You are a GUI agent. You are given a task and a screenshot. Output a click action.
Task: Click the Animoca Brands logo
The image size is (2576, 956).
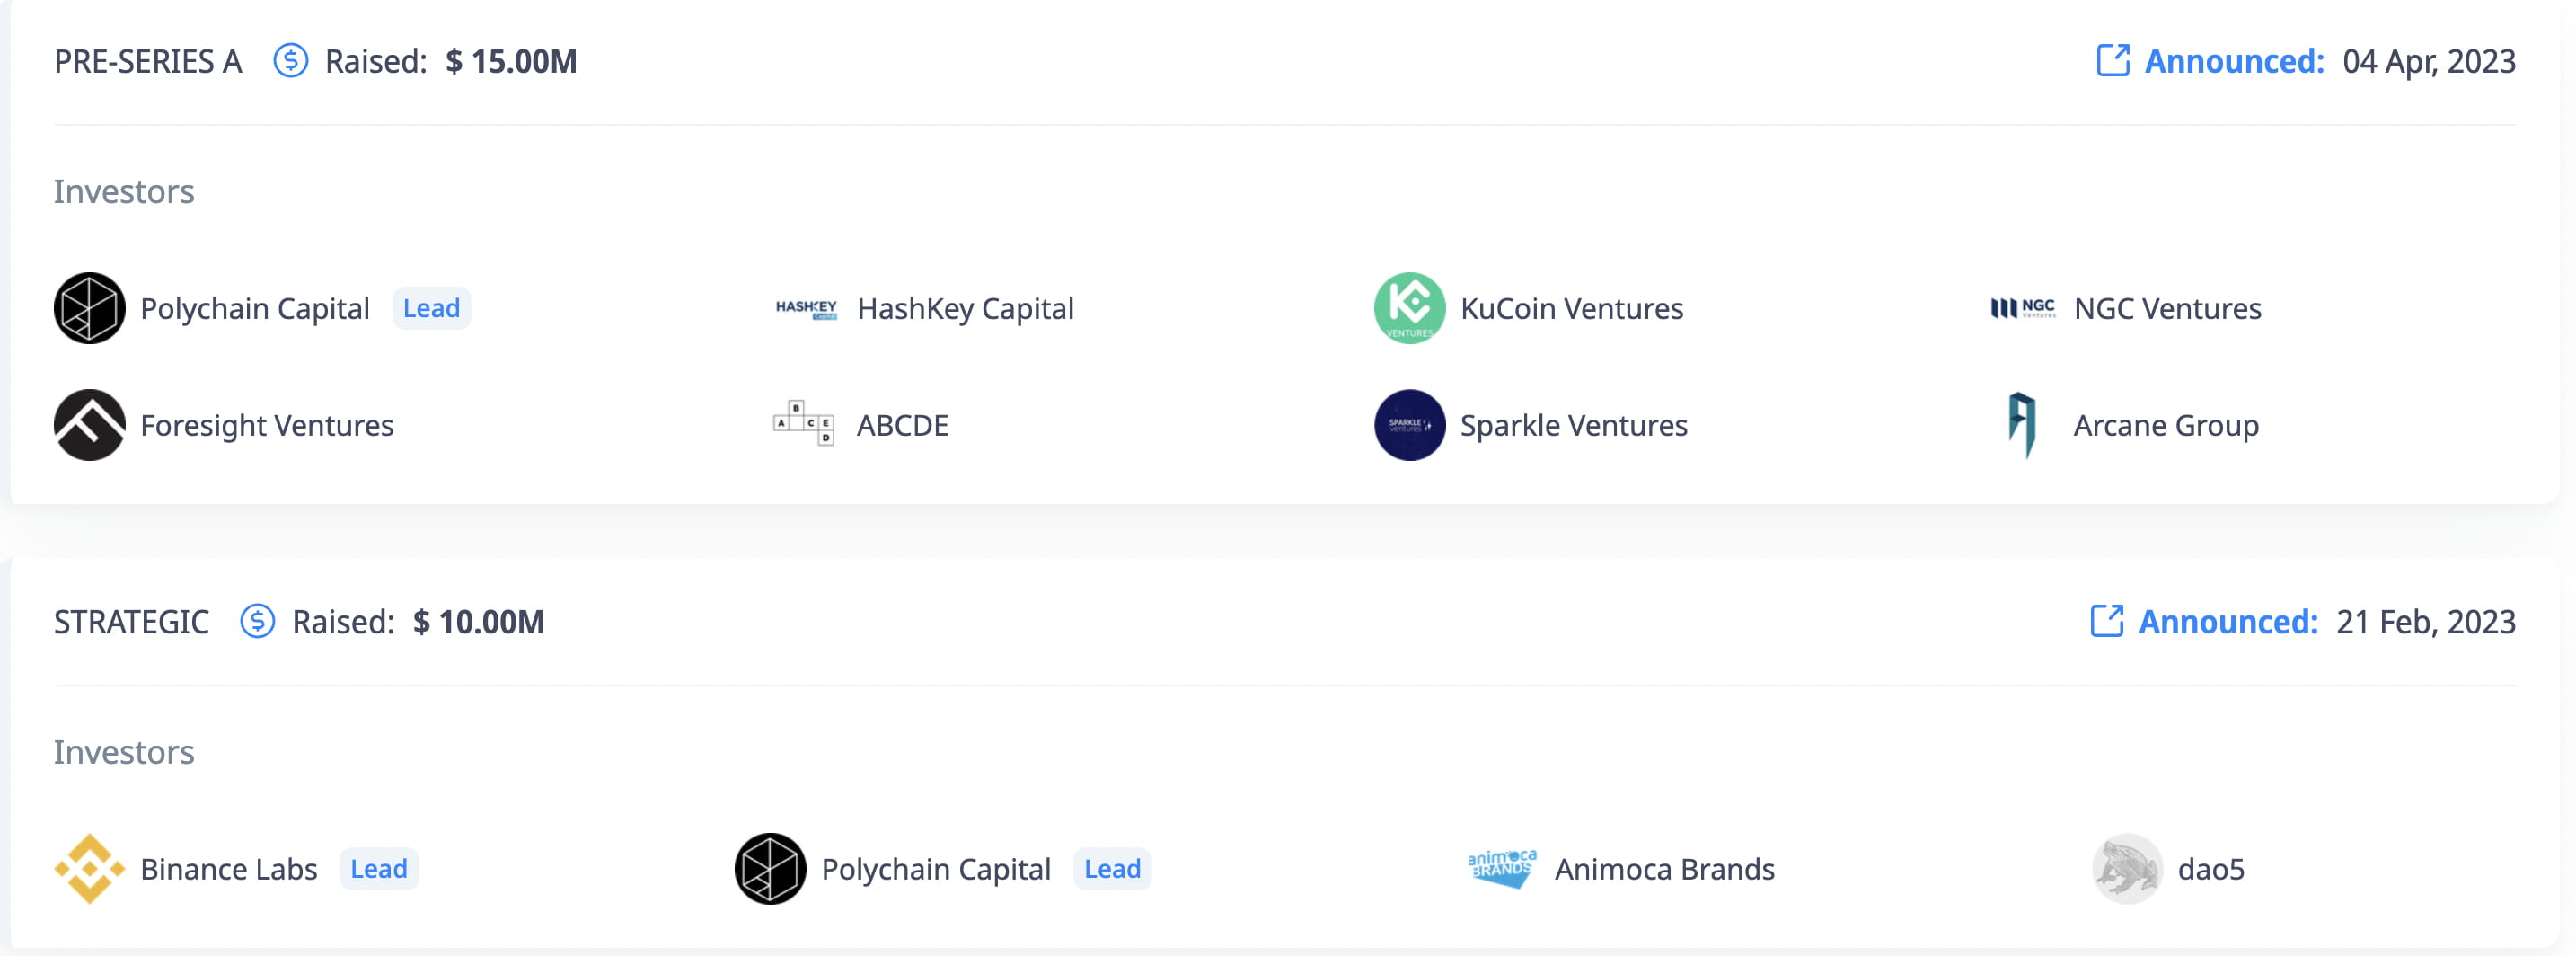tap(1501, 868)
